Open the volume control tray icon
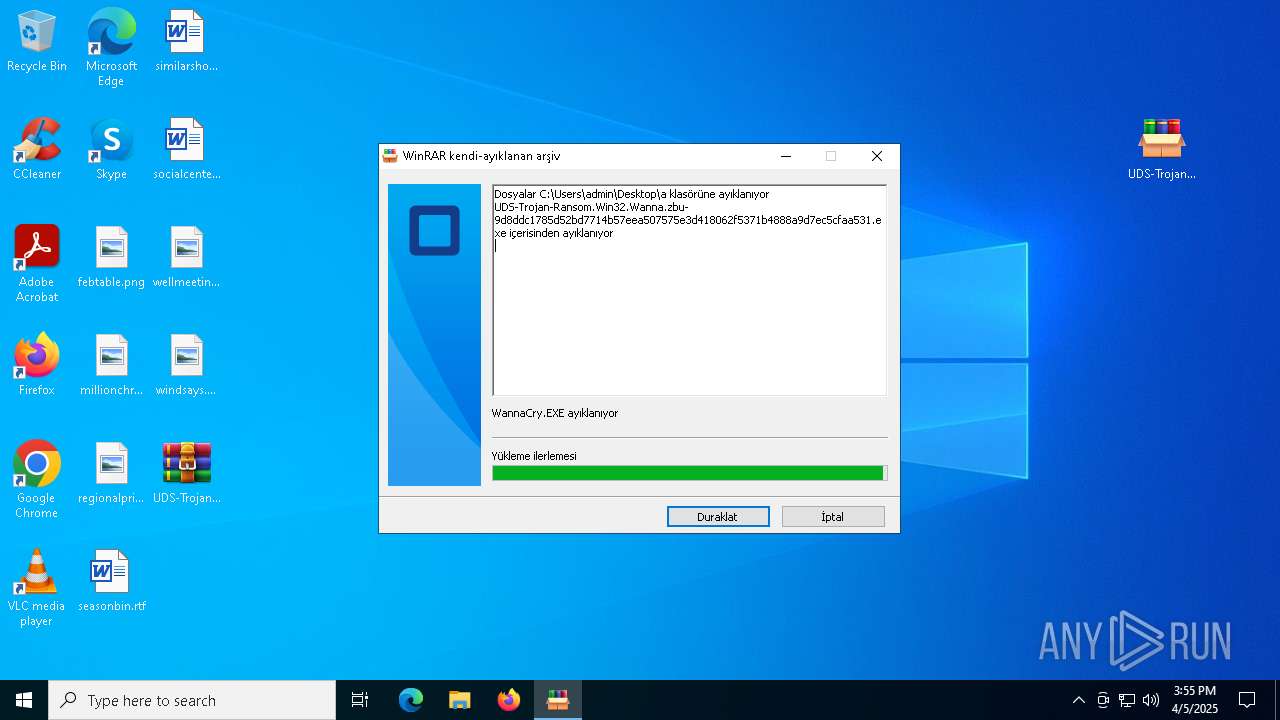 (x=1151, y=700)
